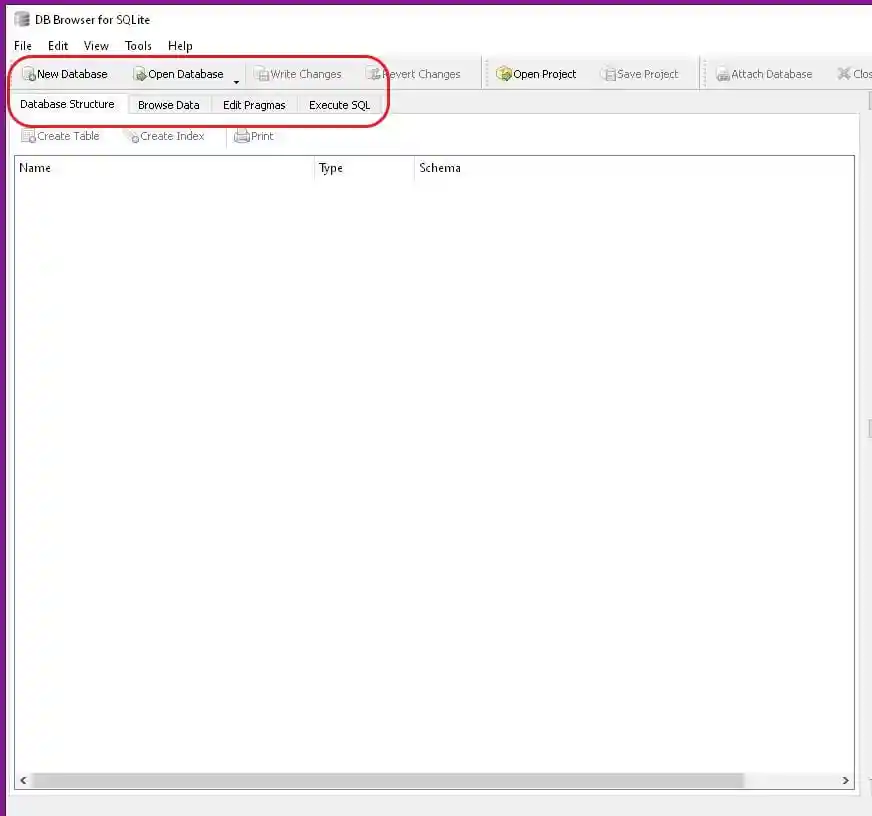Click the Open Database toolbar icon
872x816 pixels.
140,74
